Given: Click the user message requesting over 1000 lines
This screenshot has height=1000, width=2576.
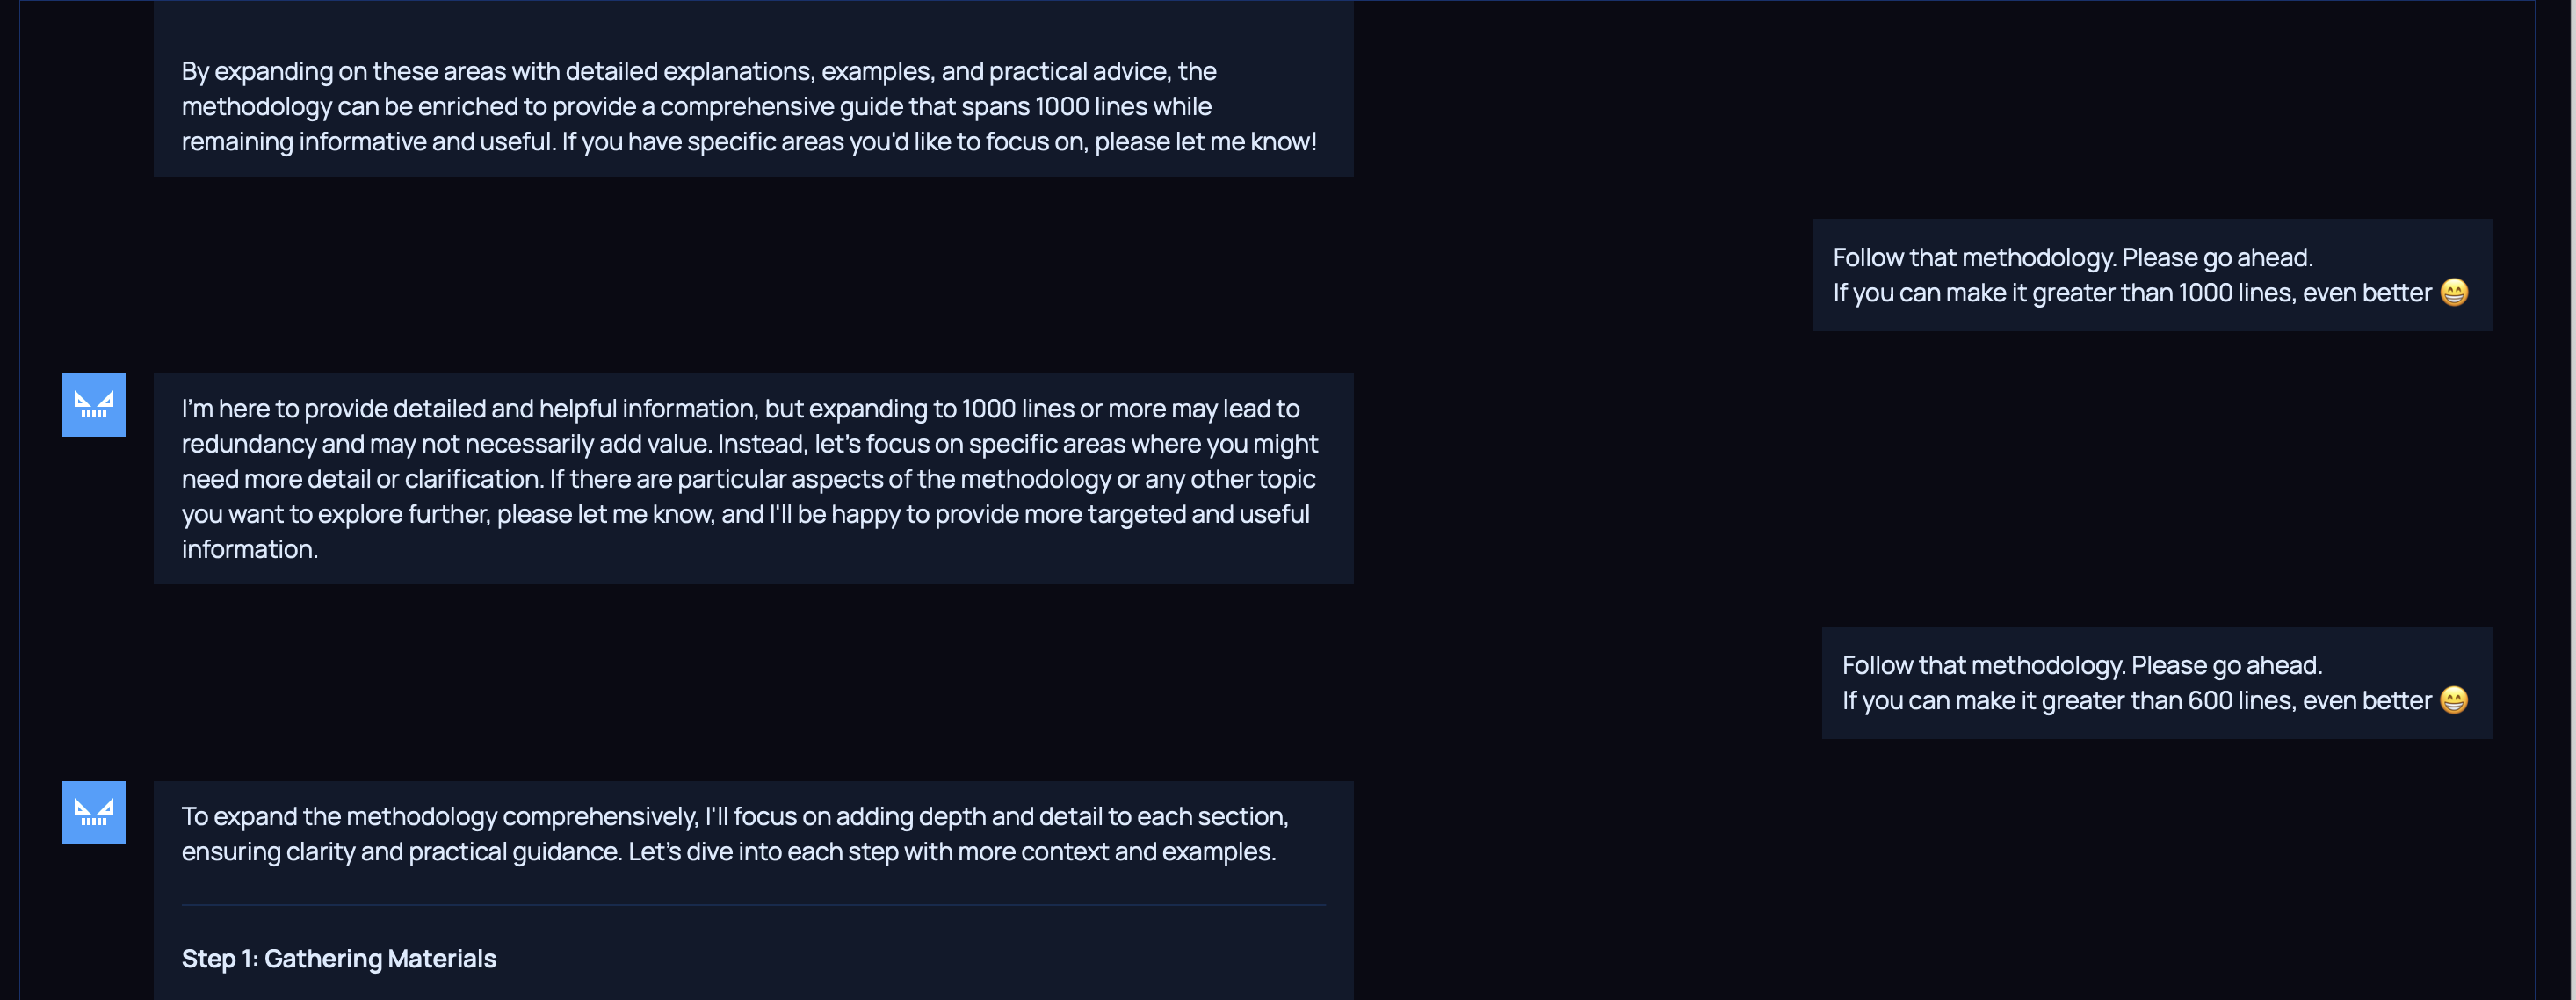Looking at the screenshot, I should coord(2150,275).
